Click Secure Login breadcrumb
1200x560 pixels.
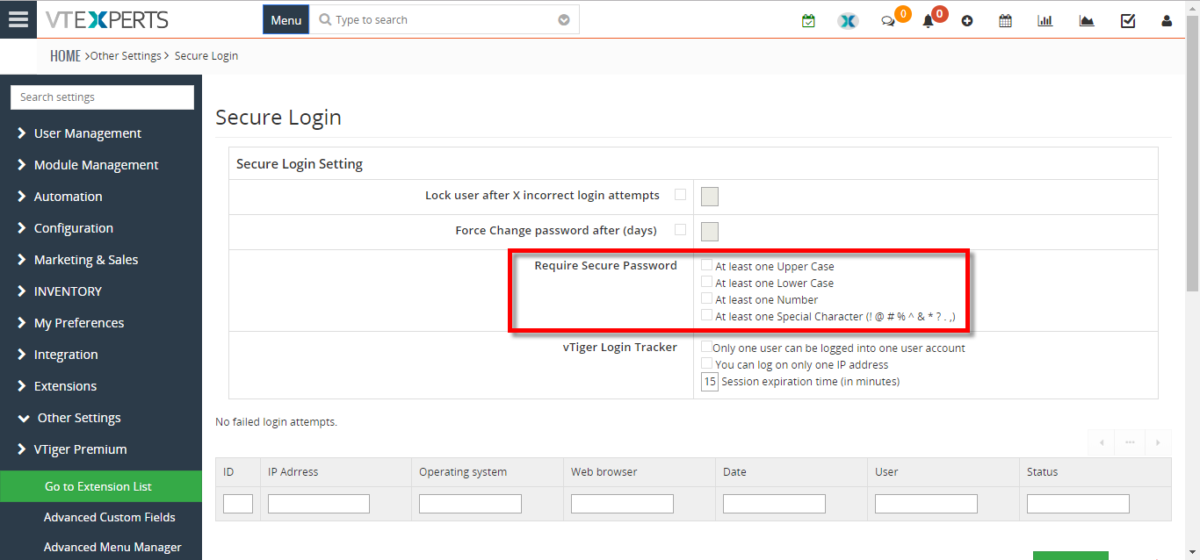206,56
